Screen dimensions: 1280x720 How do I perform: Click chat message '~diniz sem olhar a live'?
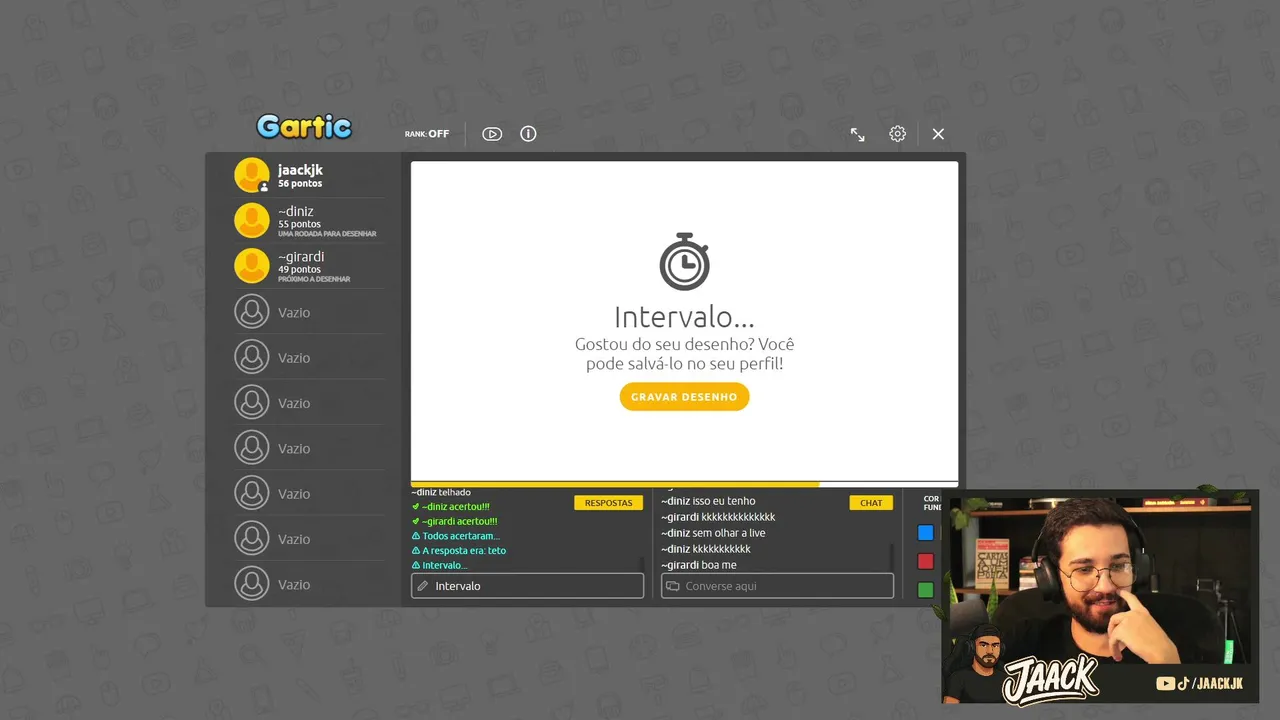[x=713, y=533]
